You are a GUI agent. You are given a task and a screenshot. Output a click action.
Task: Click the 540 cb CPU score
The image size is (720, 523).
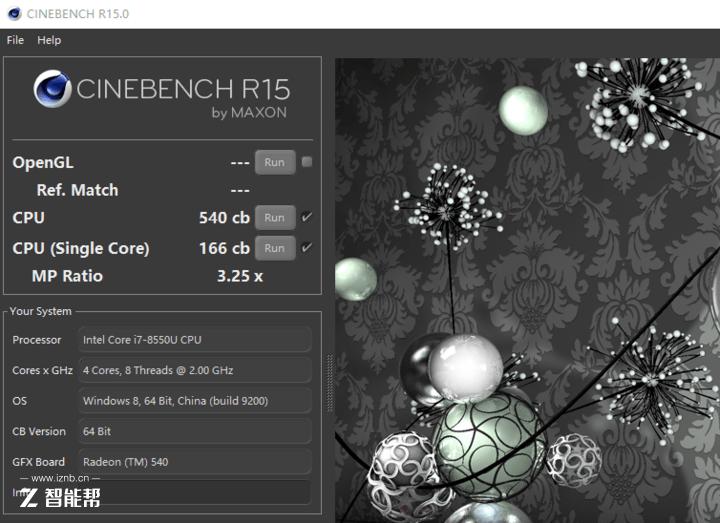tap(224, 218)
